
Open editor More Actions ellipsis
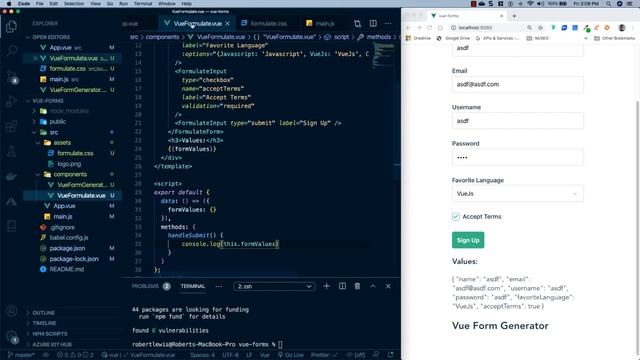pyautogui.click(x=388, y=24)
